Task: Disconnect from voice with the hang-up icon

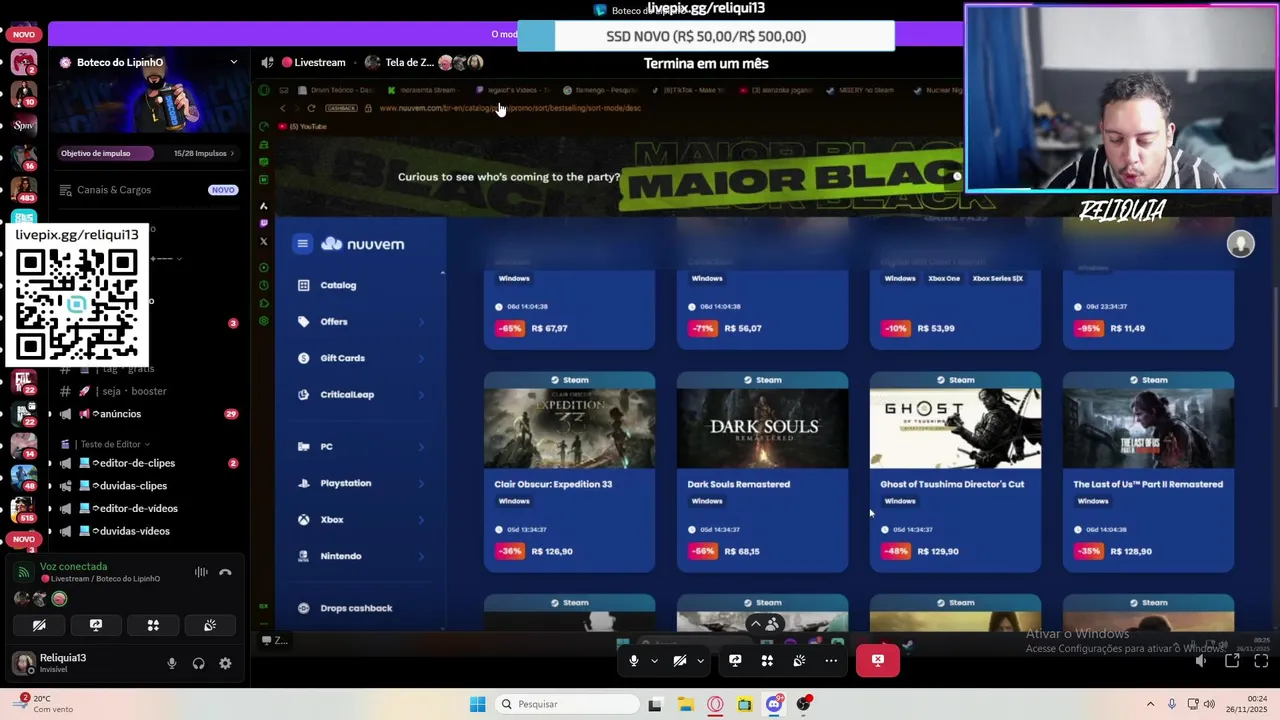Action: pyautogui.click(x=225, y=573)
